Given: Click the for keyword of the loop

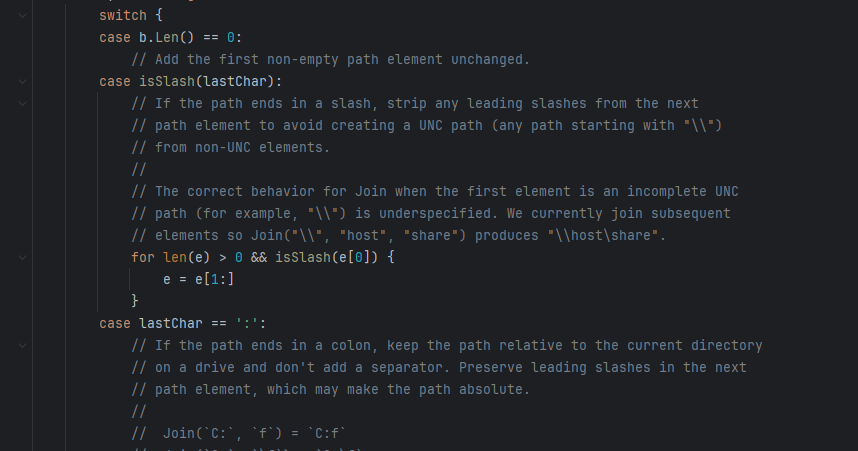Looking at the screenshot, I should (143, 257).
